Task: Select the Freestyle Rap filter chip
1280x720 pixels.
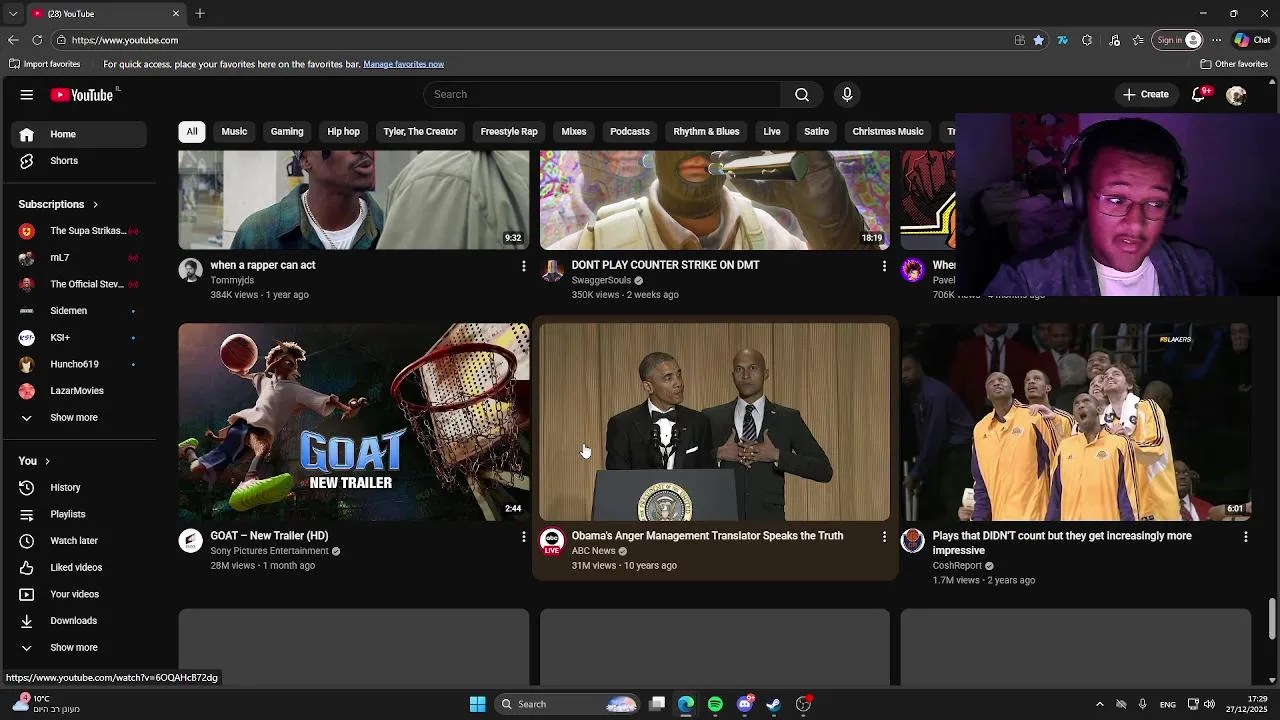Action: [x=509, y=131]
